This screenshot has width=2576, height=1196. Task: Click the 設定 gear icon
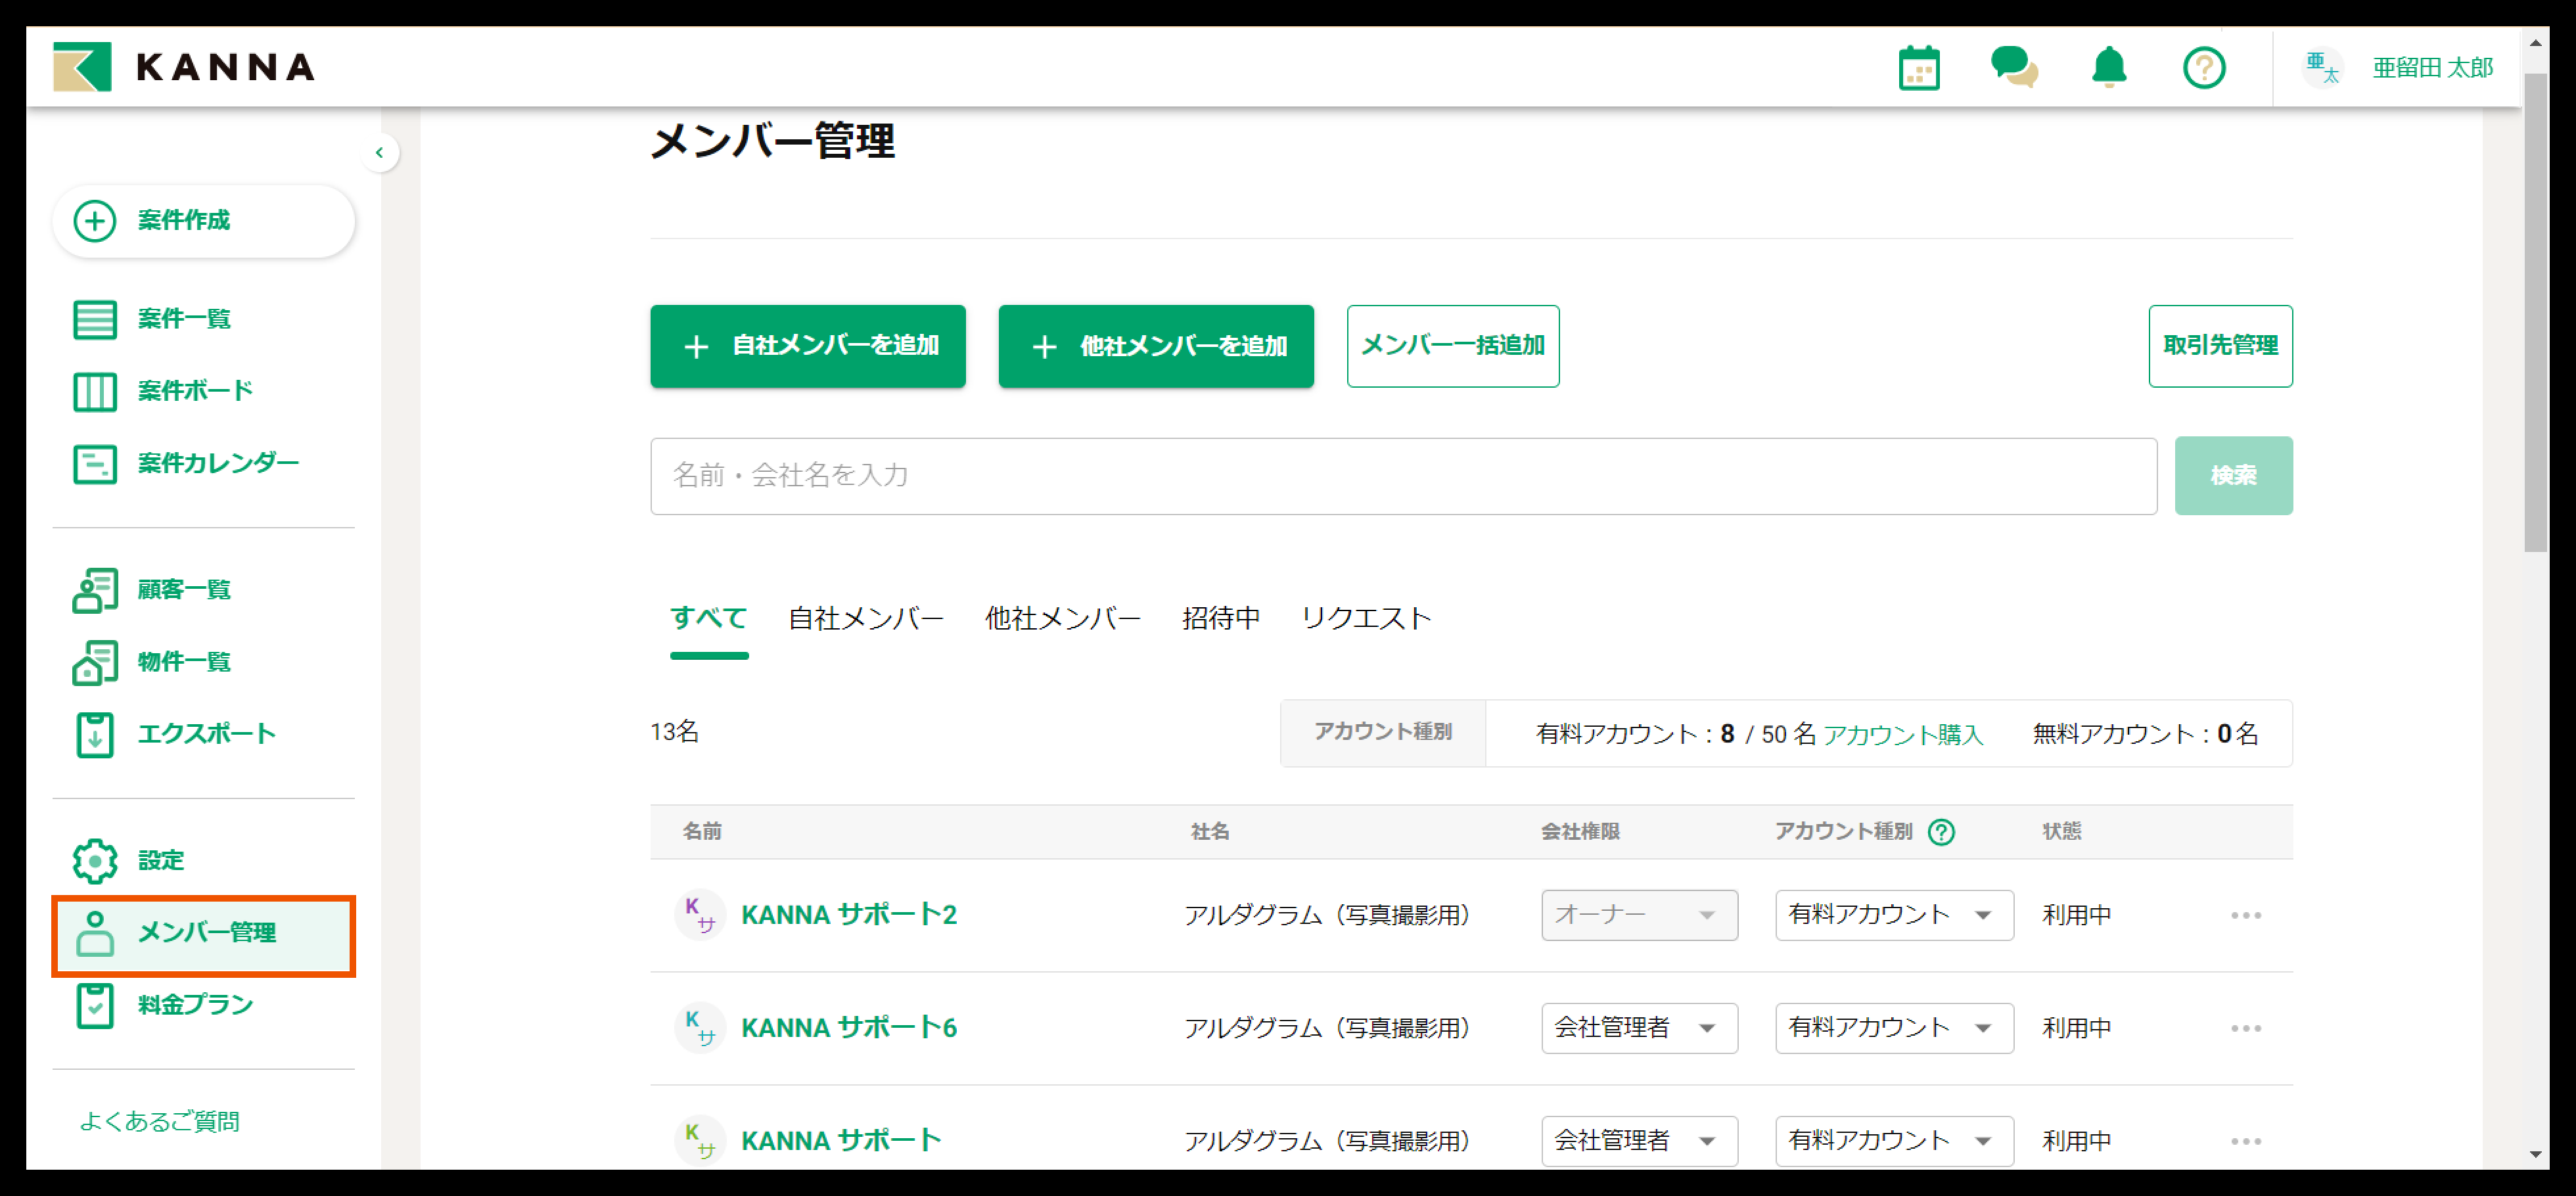point(95,860)
